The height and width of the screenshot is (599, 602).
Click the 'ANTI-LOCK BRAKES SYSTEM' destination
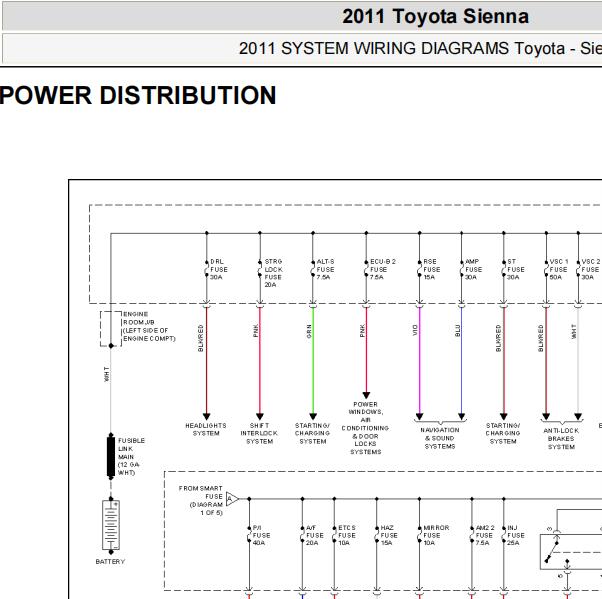pos(561,438)
